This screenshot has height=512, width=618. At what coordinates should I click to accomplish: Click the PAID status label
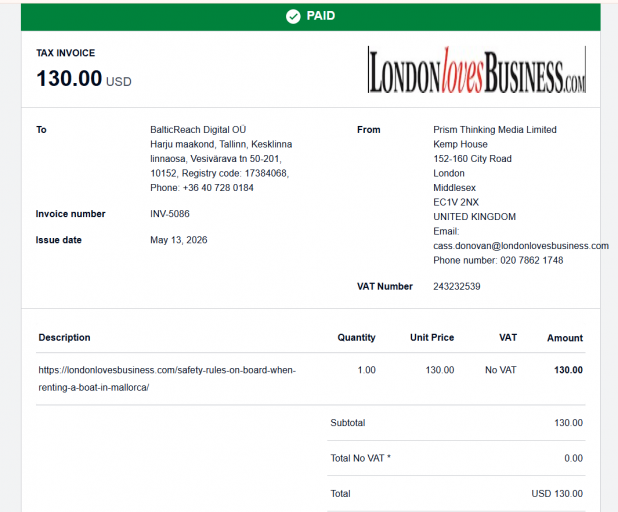[x=321, y=16]
